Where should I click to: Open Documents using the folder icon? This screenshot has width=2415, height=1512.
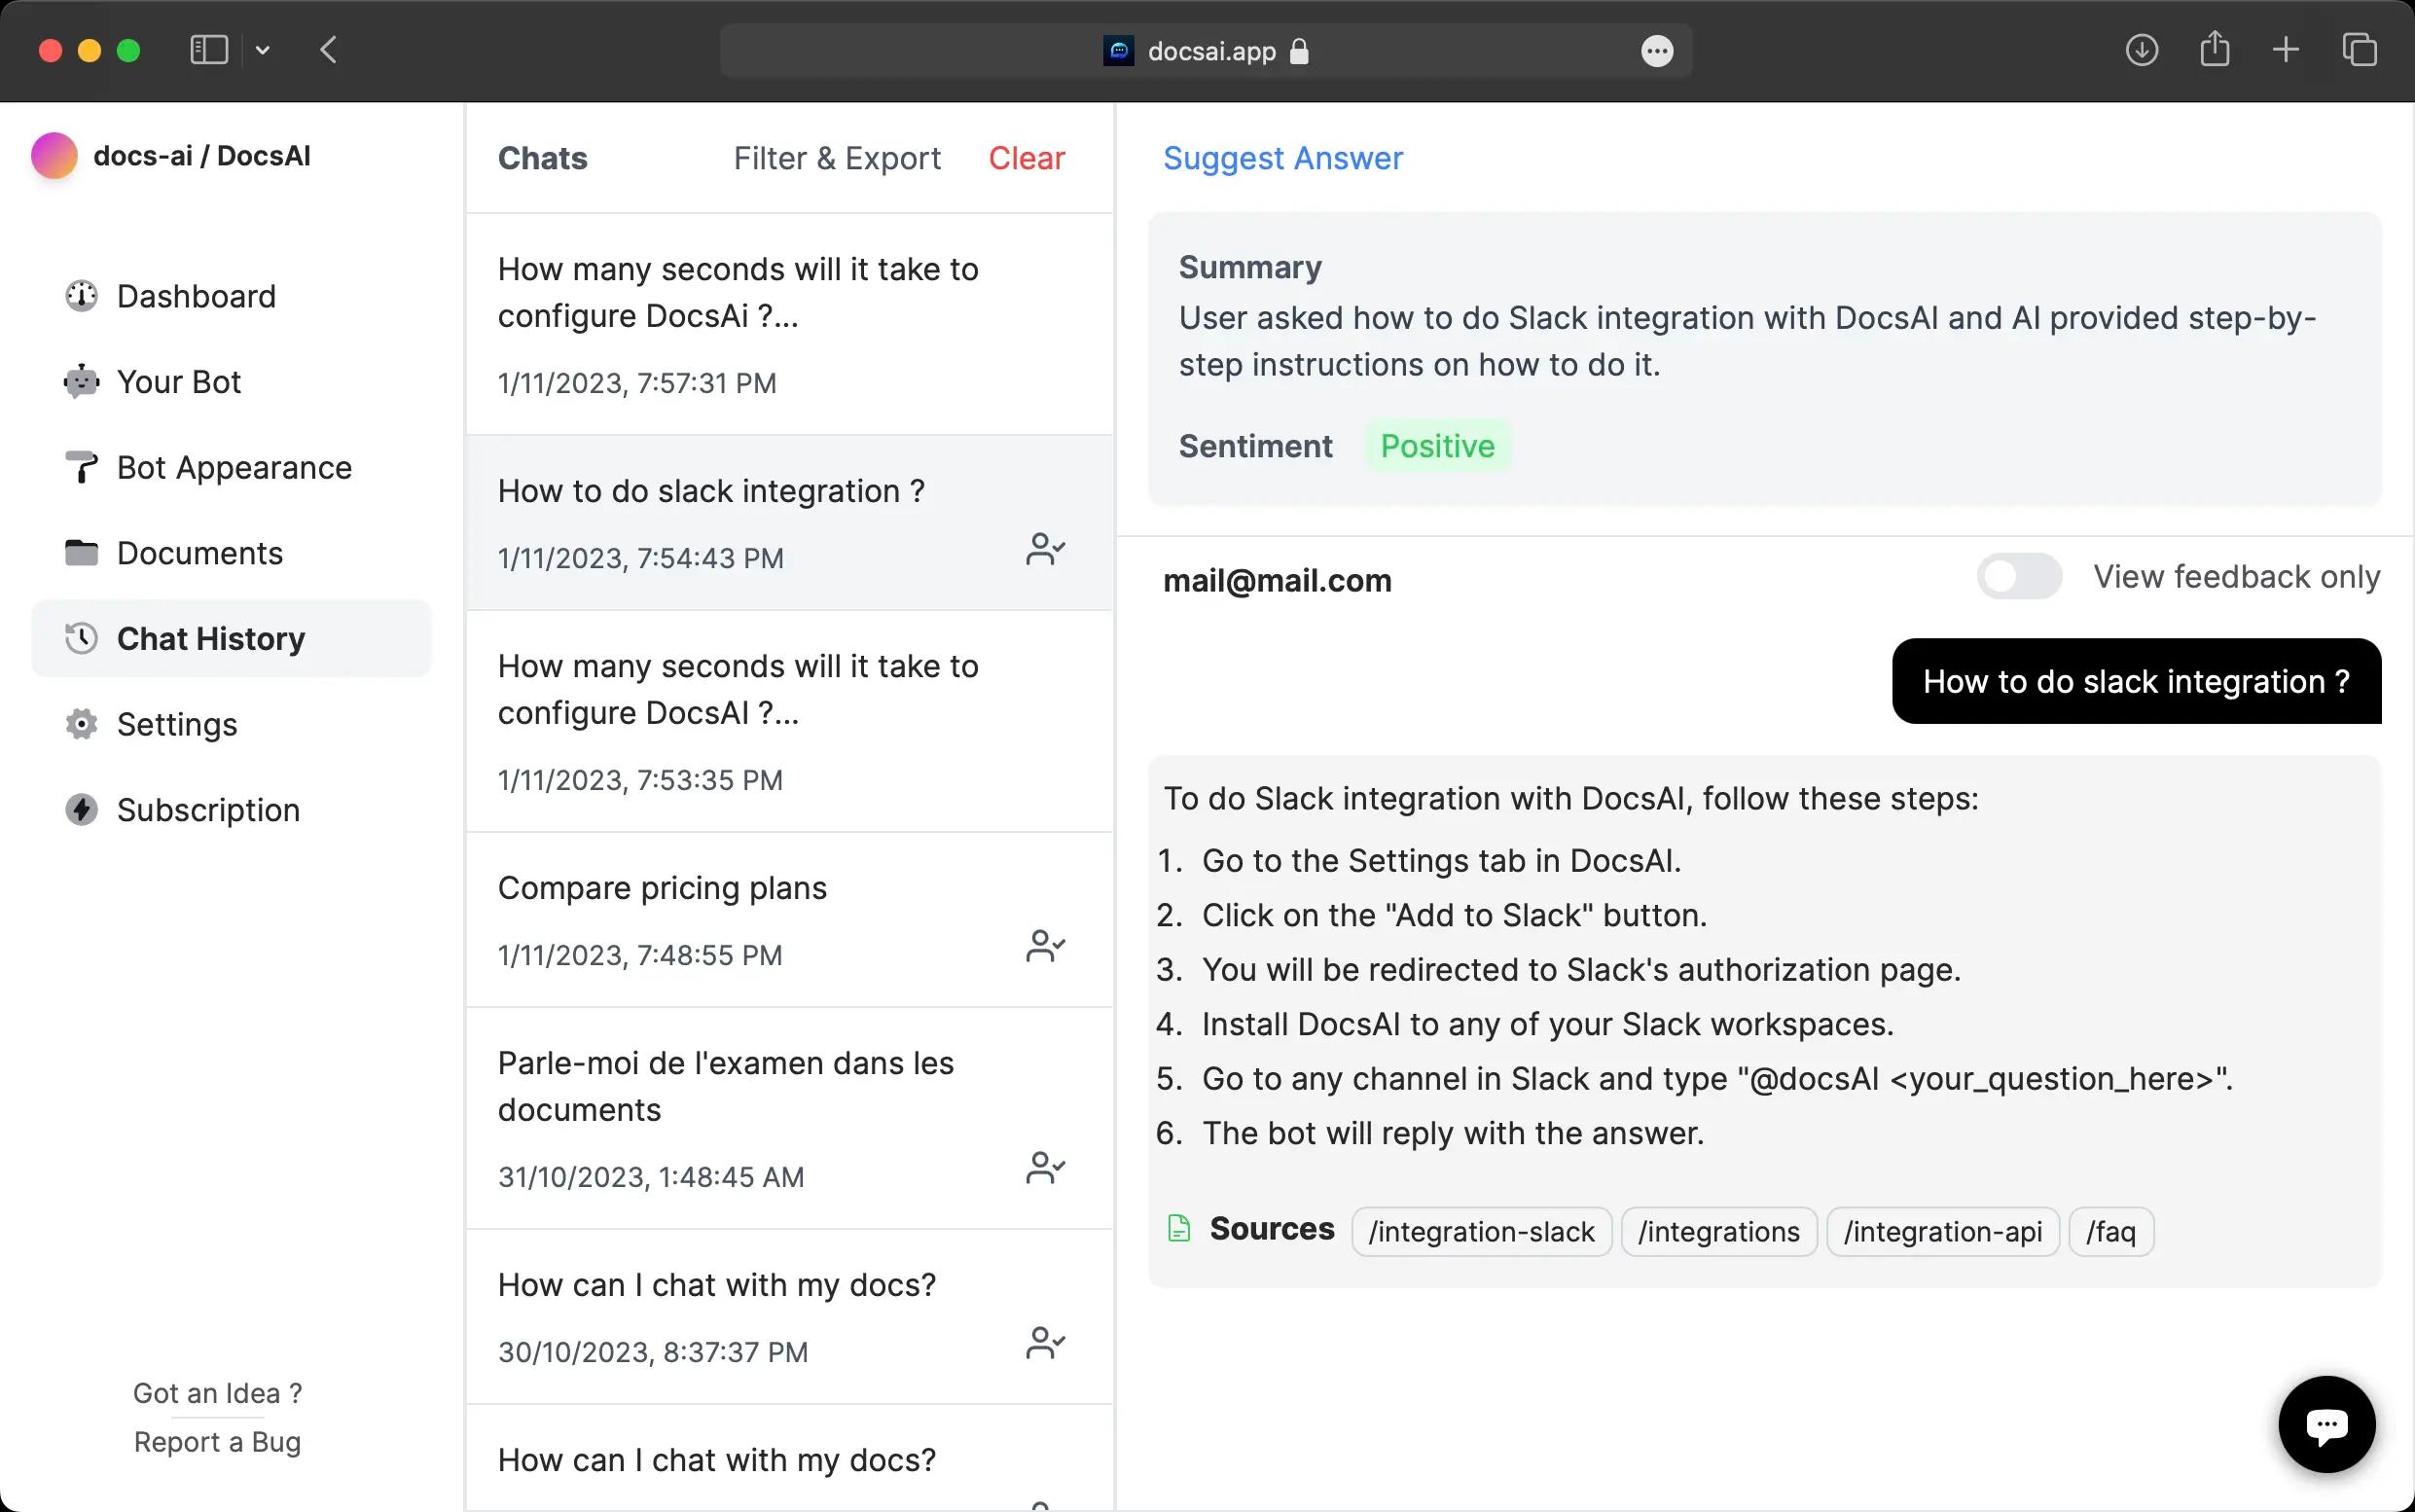coord(81,552)
